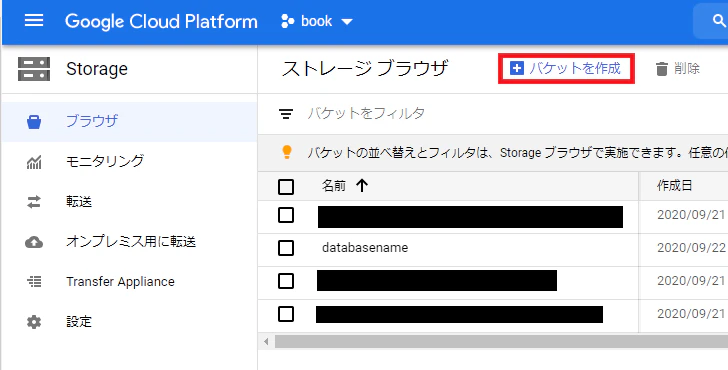Click the filter lines icon
Image resolution: width=728 pixels, height=370 pixels.
[x=286, y=114]
